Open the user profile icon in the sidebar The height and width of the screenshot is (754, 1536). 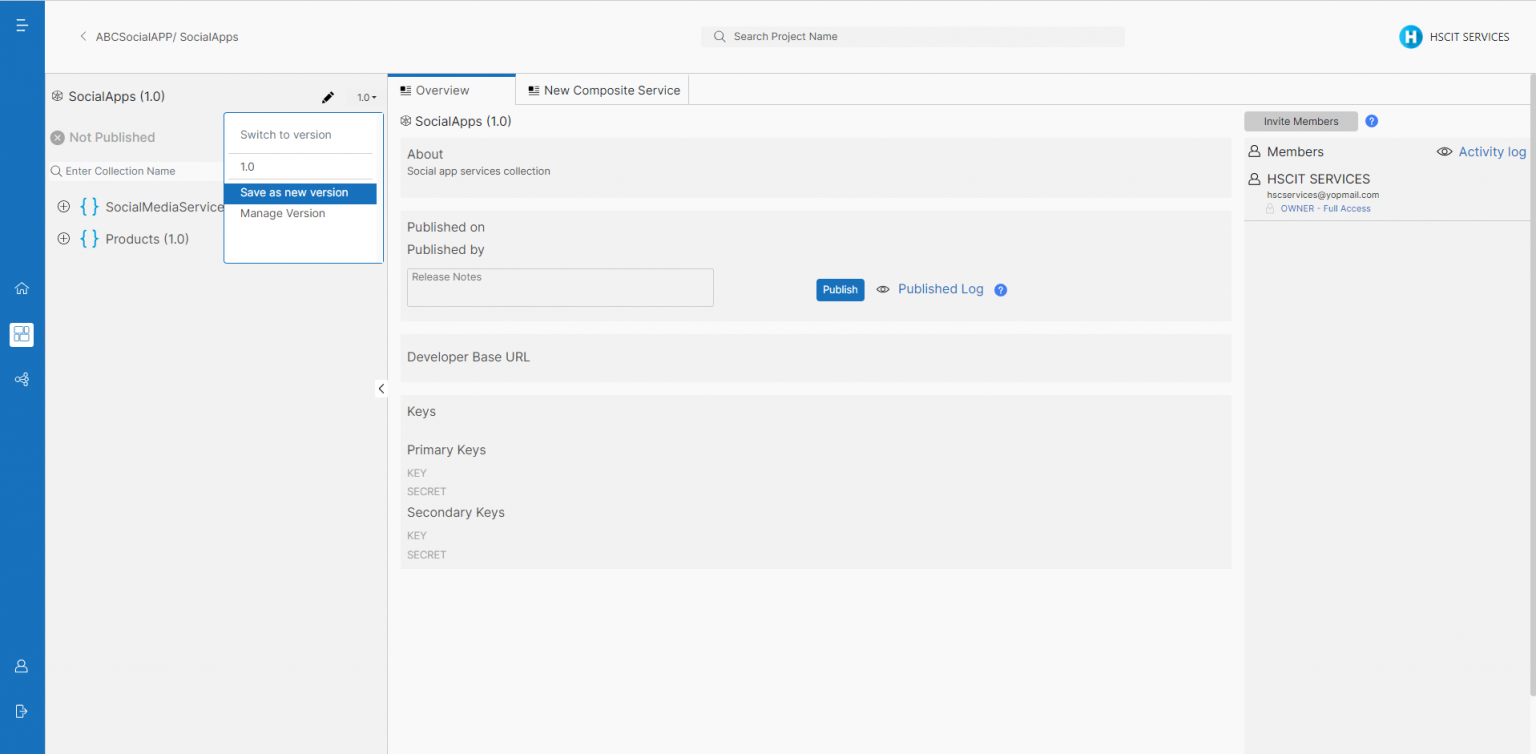point(22,666)
